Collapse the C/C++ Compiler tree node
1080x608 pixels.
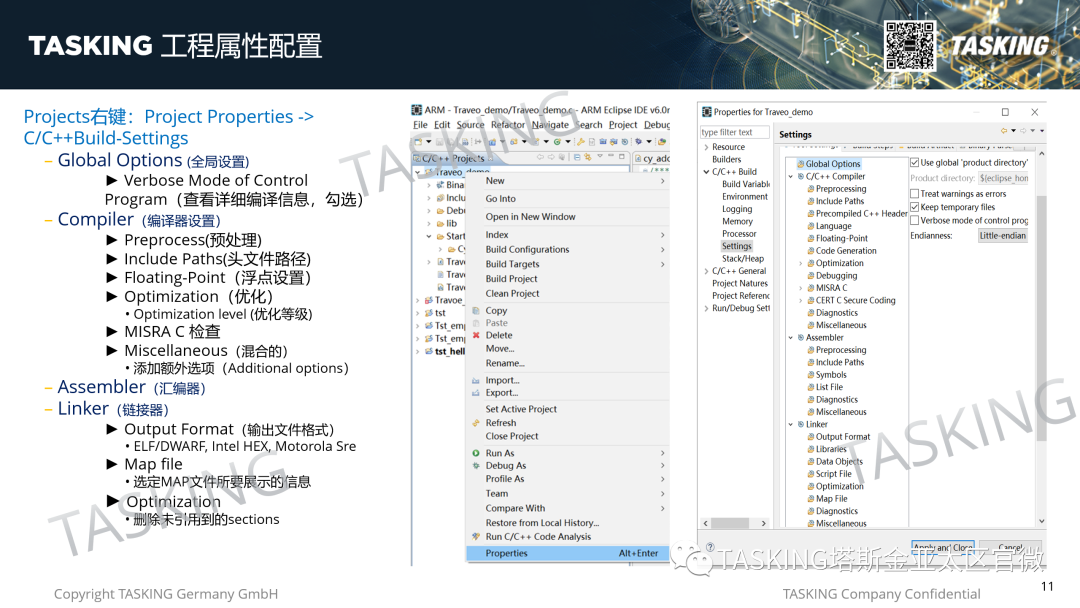791,176
